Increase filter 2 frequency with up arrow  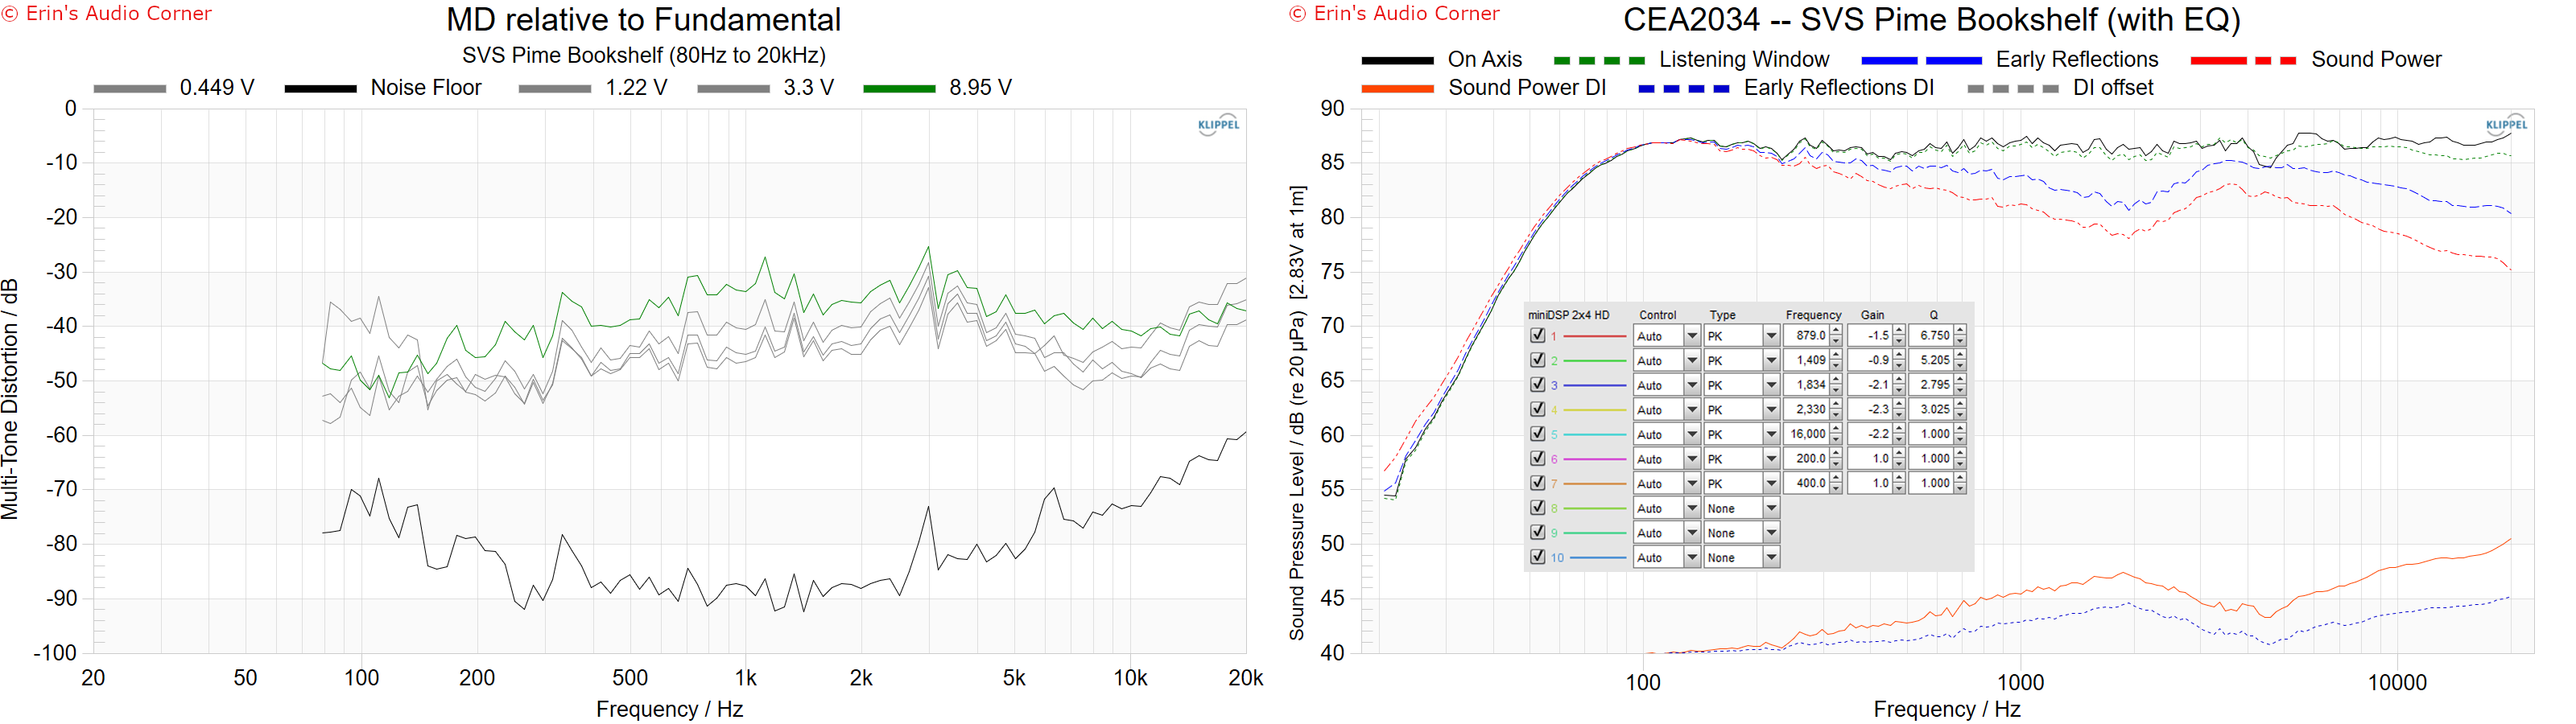pos(1836,355)
